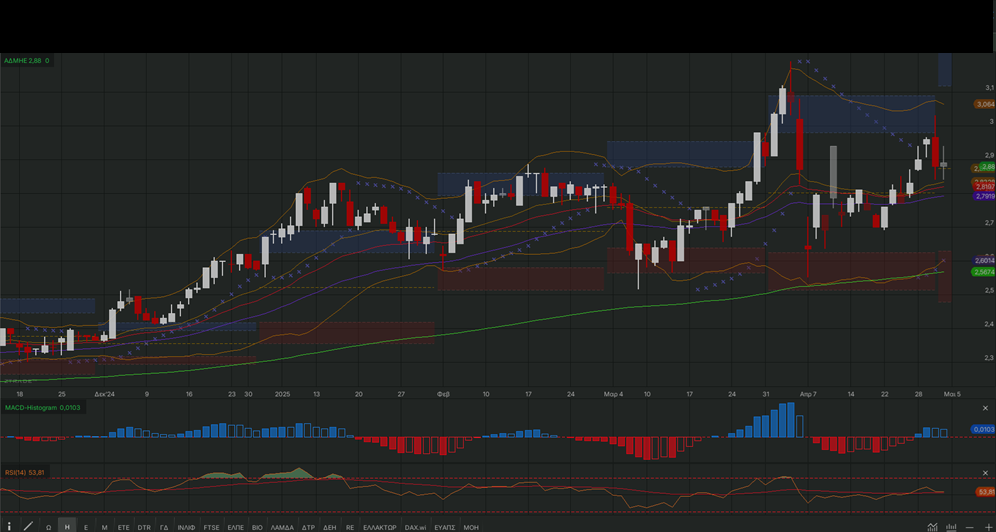Open the indicators chart icon
This screenshot has width=996, height=532.
932,527
